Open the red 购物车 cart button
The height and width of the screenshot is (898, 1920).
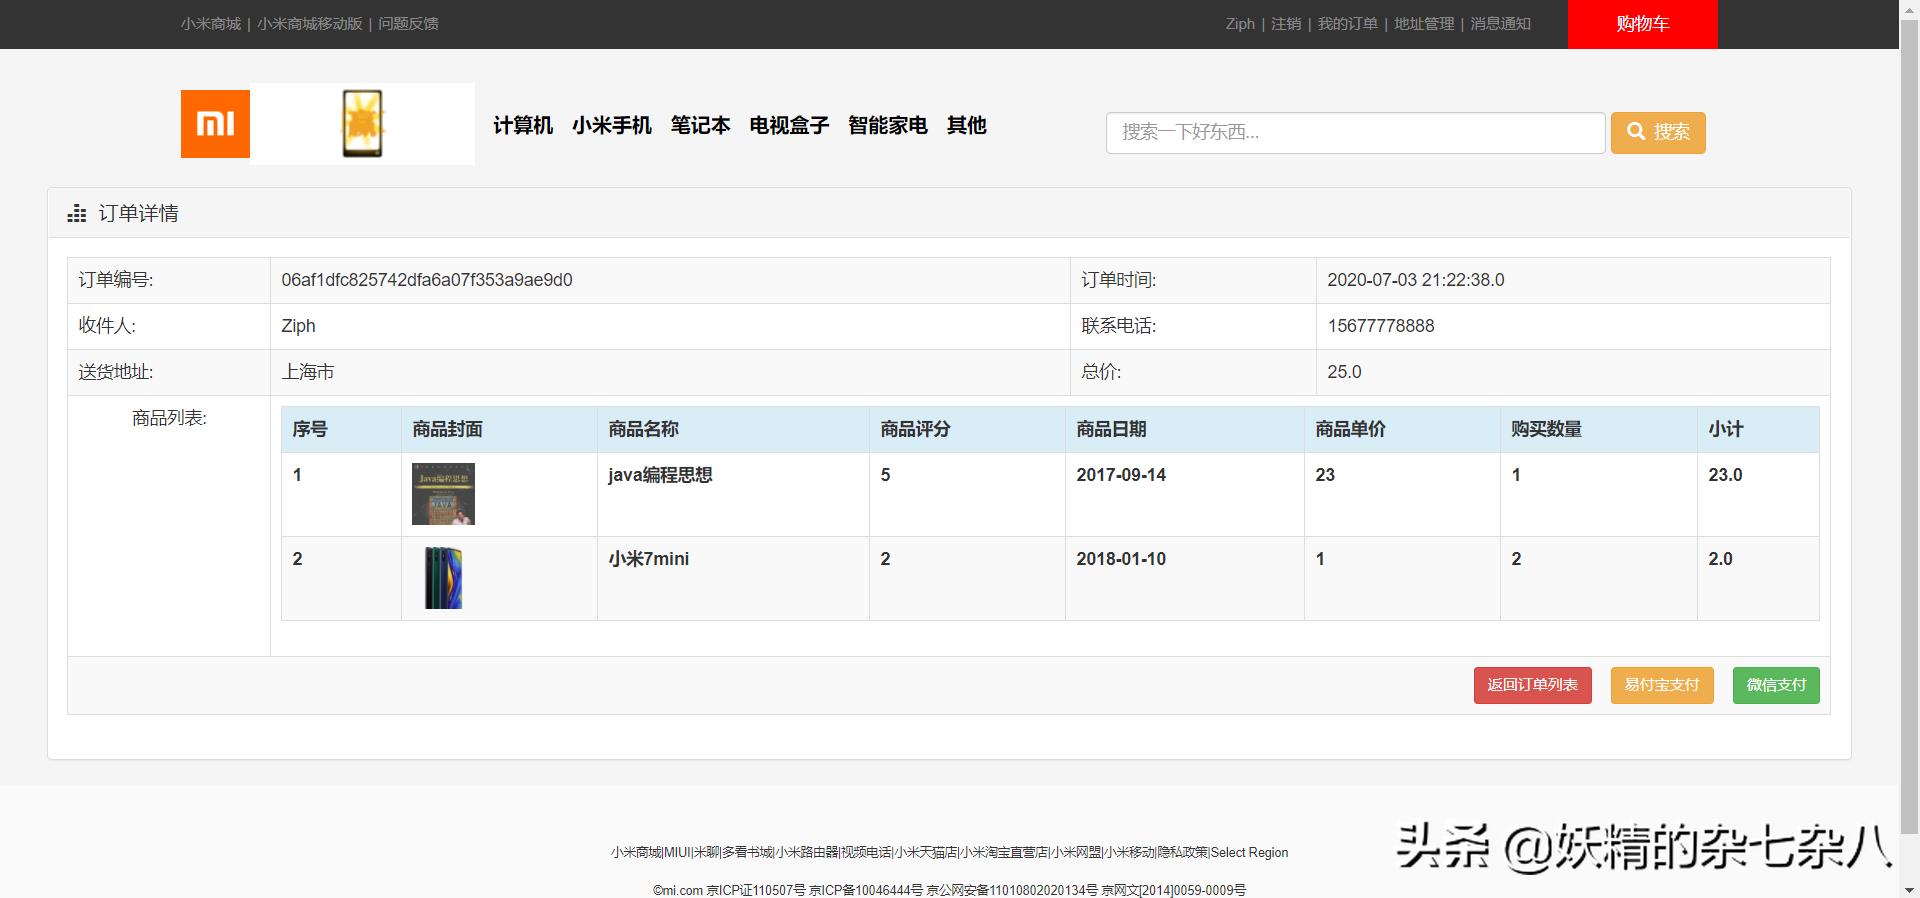1642,24
